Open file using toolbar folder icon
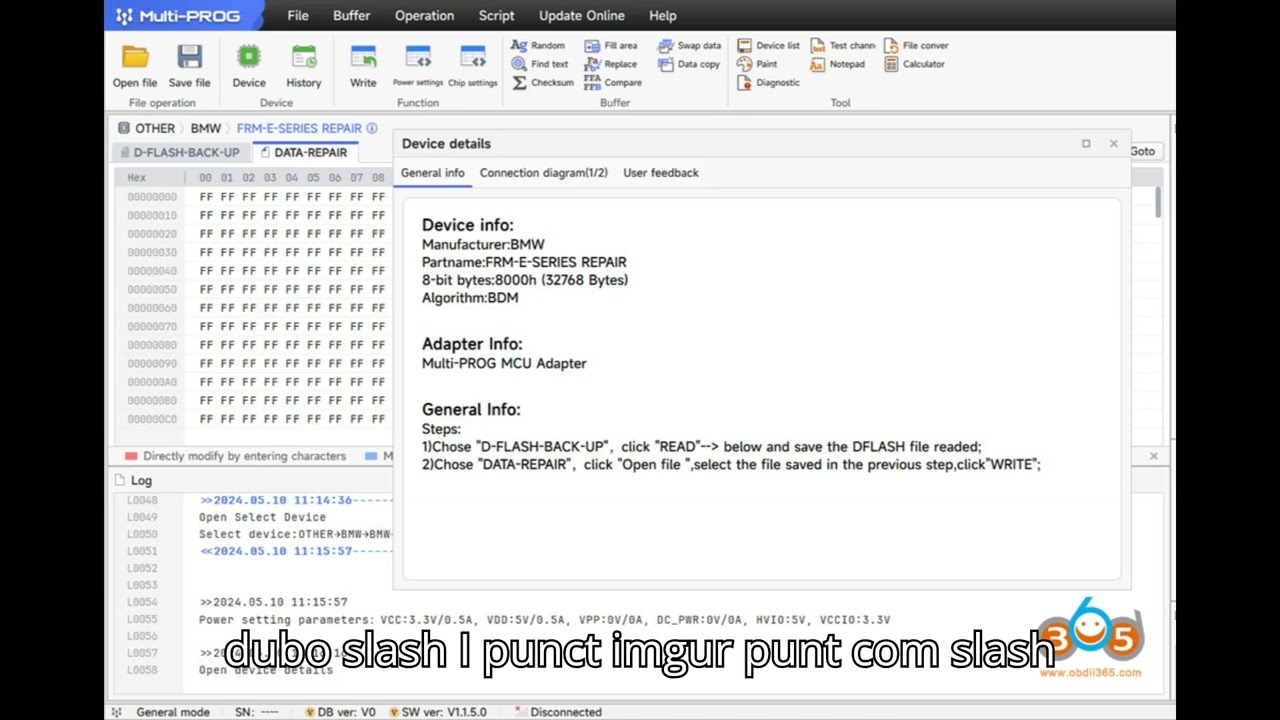 coord(134,66)
